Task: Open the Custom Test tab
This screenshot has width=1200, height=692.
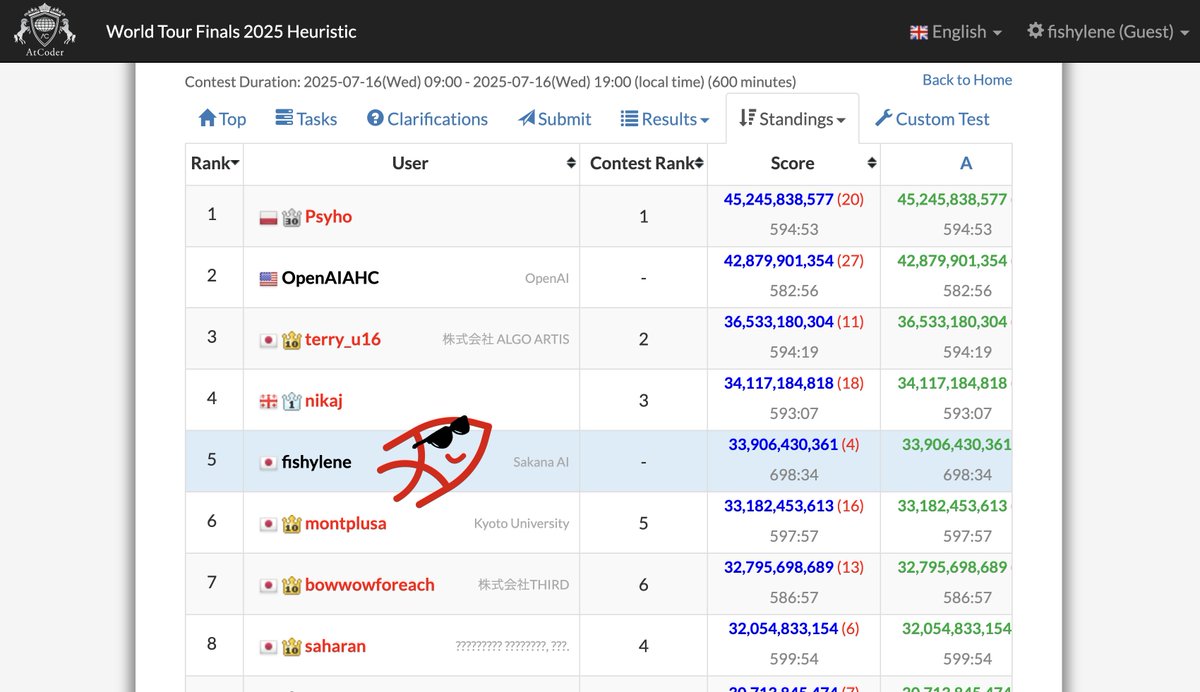Action: tap(932, 118)
